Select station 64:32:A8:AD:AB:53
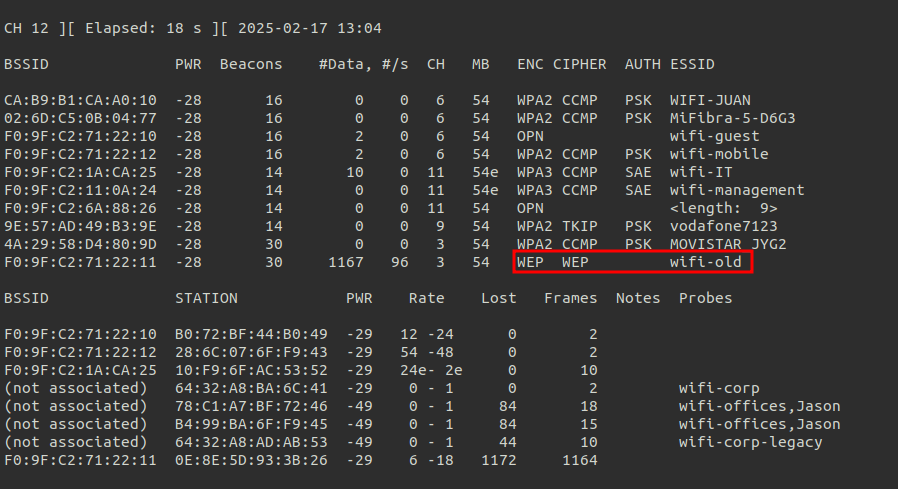898x489 pixels. click(251, 443)
